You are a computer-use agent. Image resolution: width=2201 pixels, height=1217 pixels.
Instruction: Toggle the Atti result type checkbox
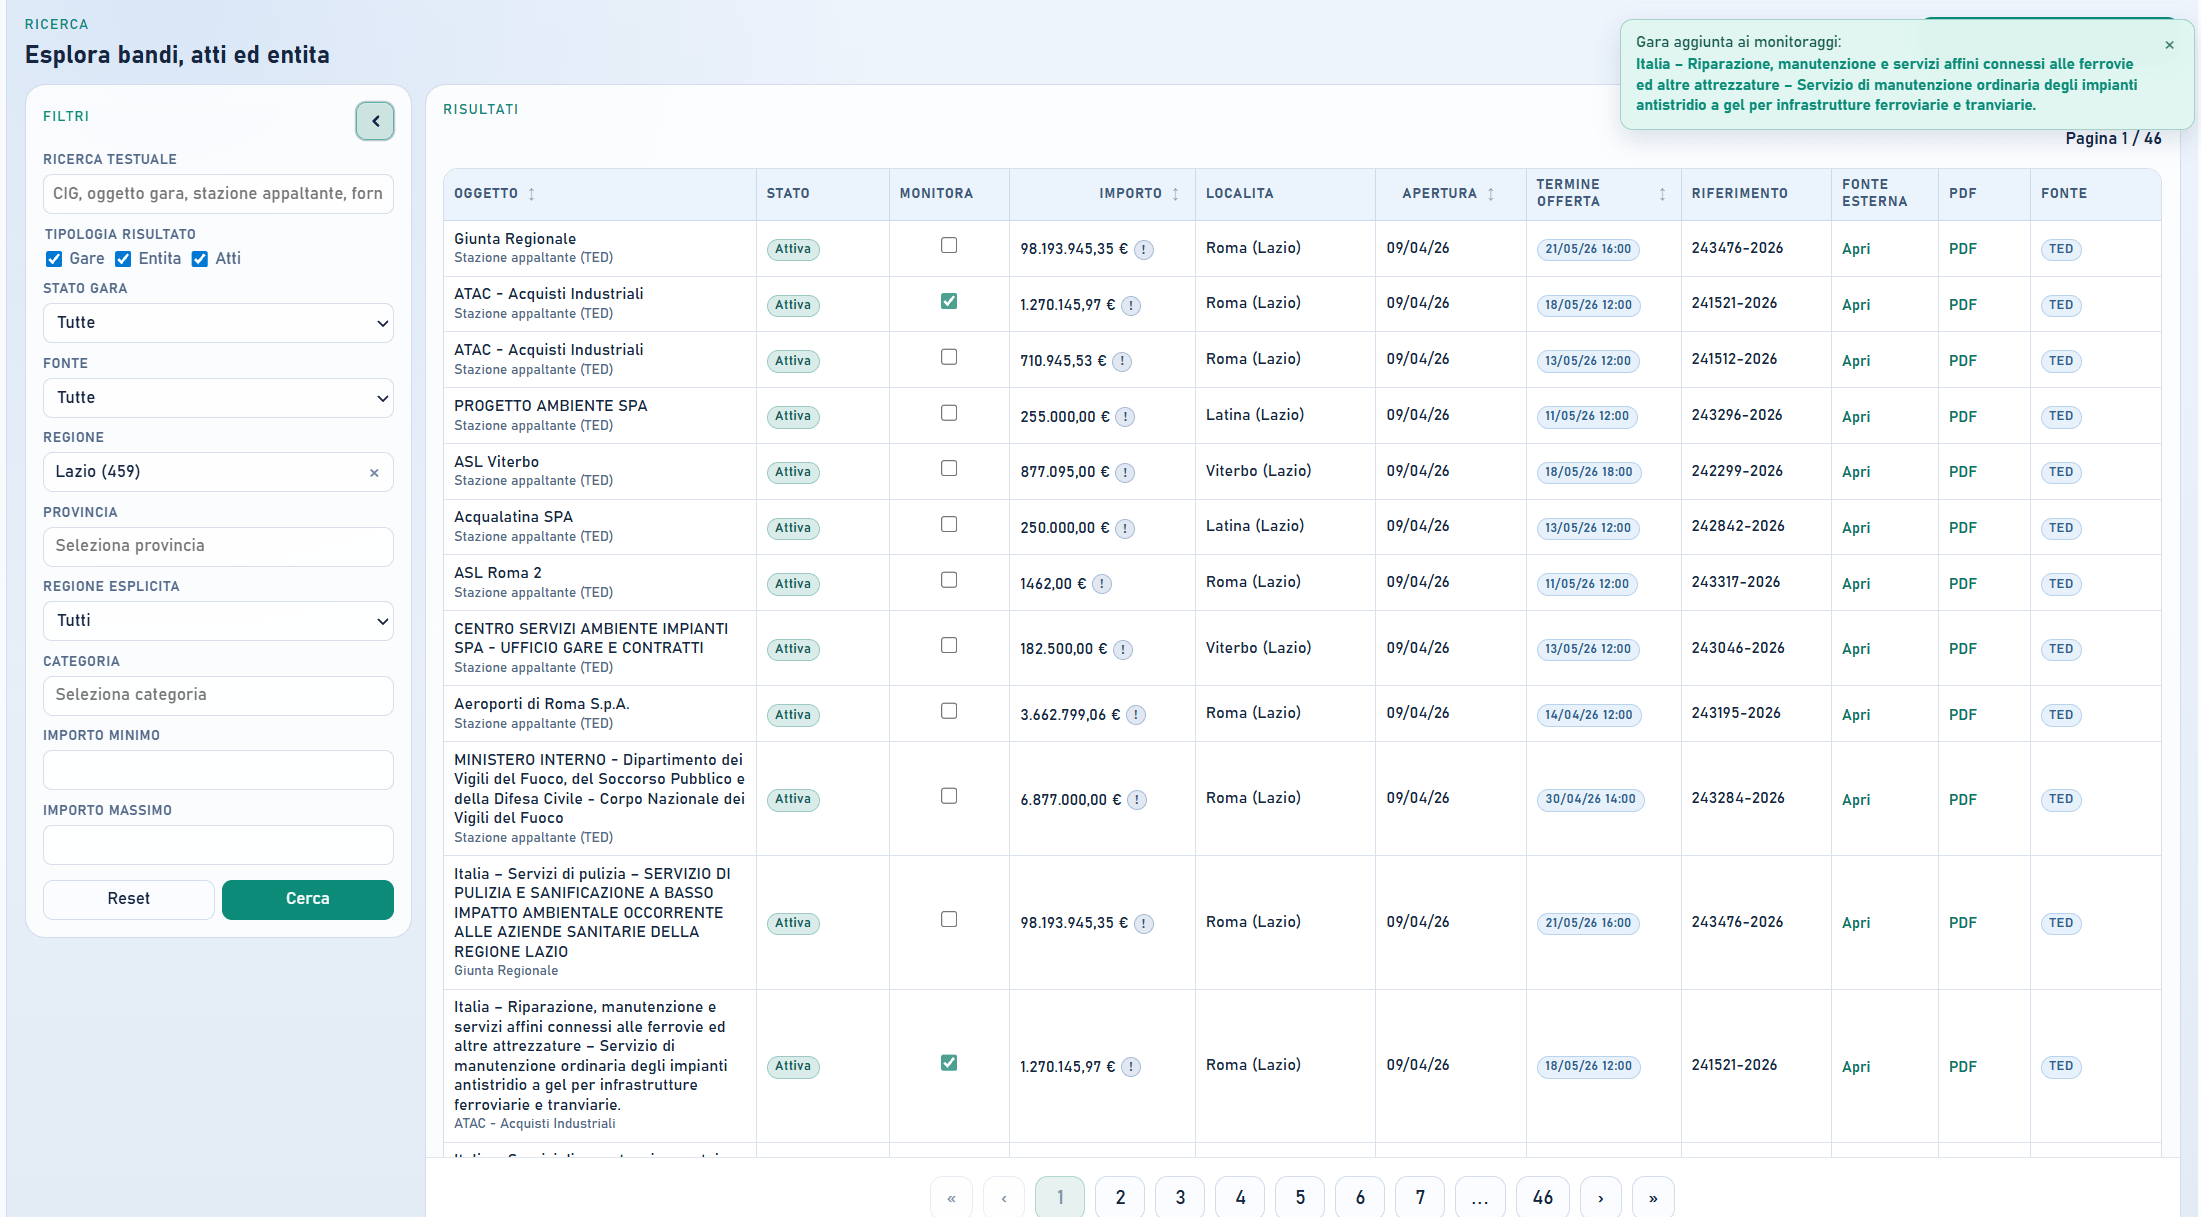(200, 259)
